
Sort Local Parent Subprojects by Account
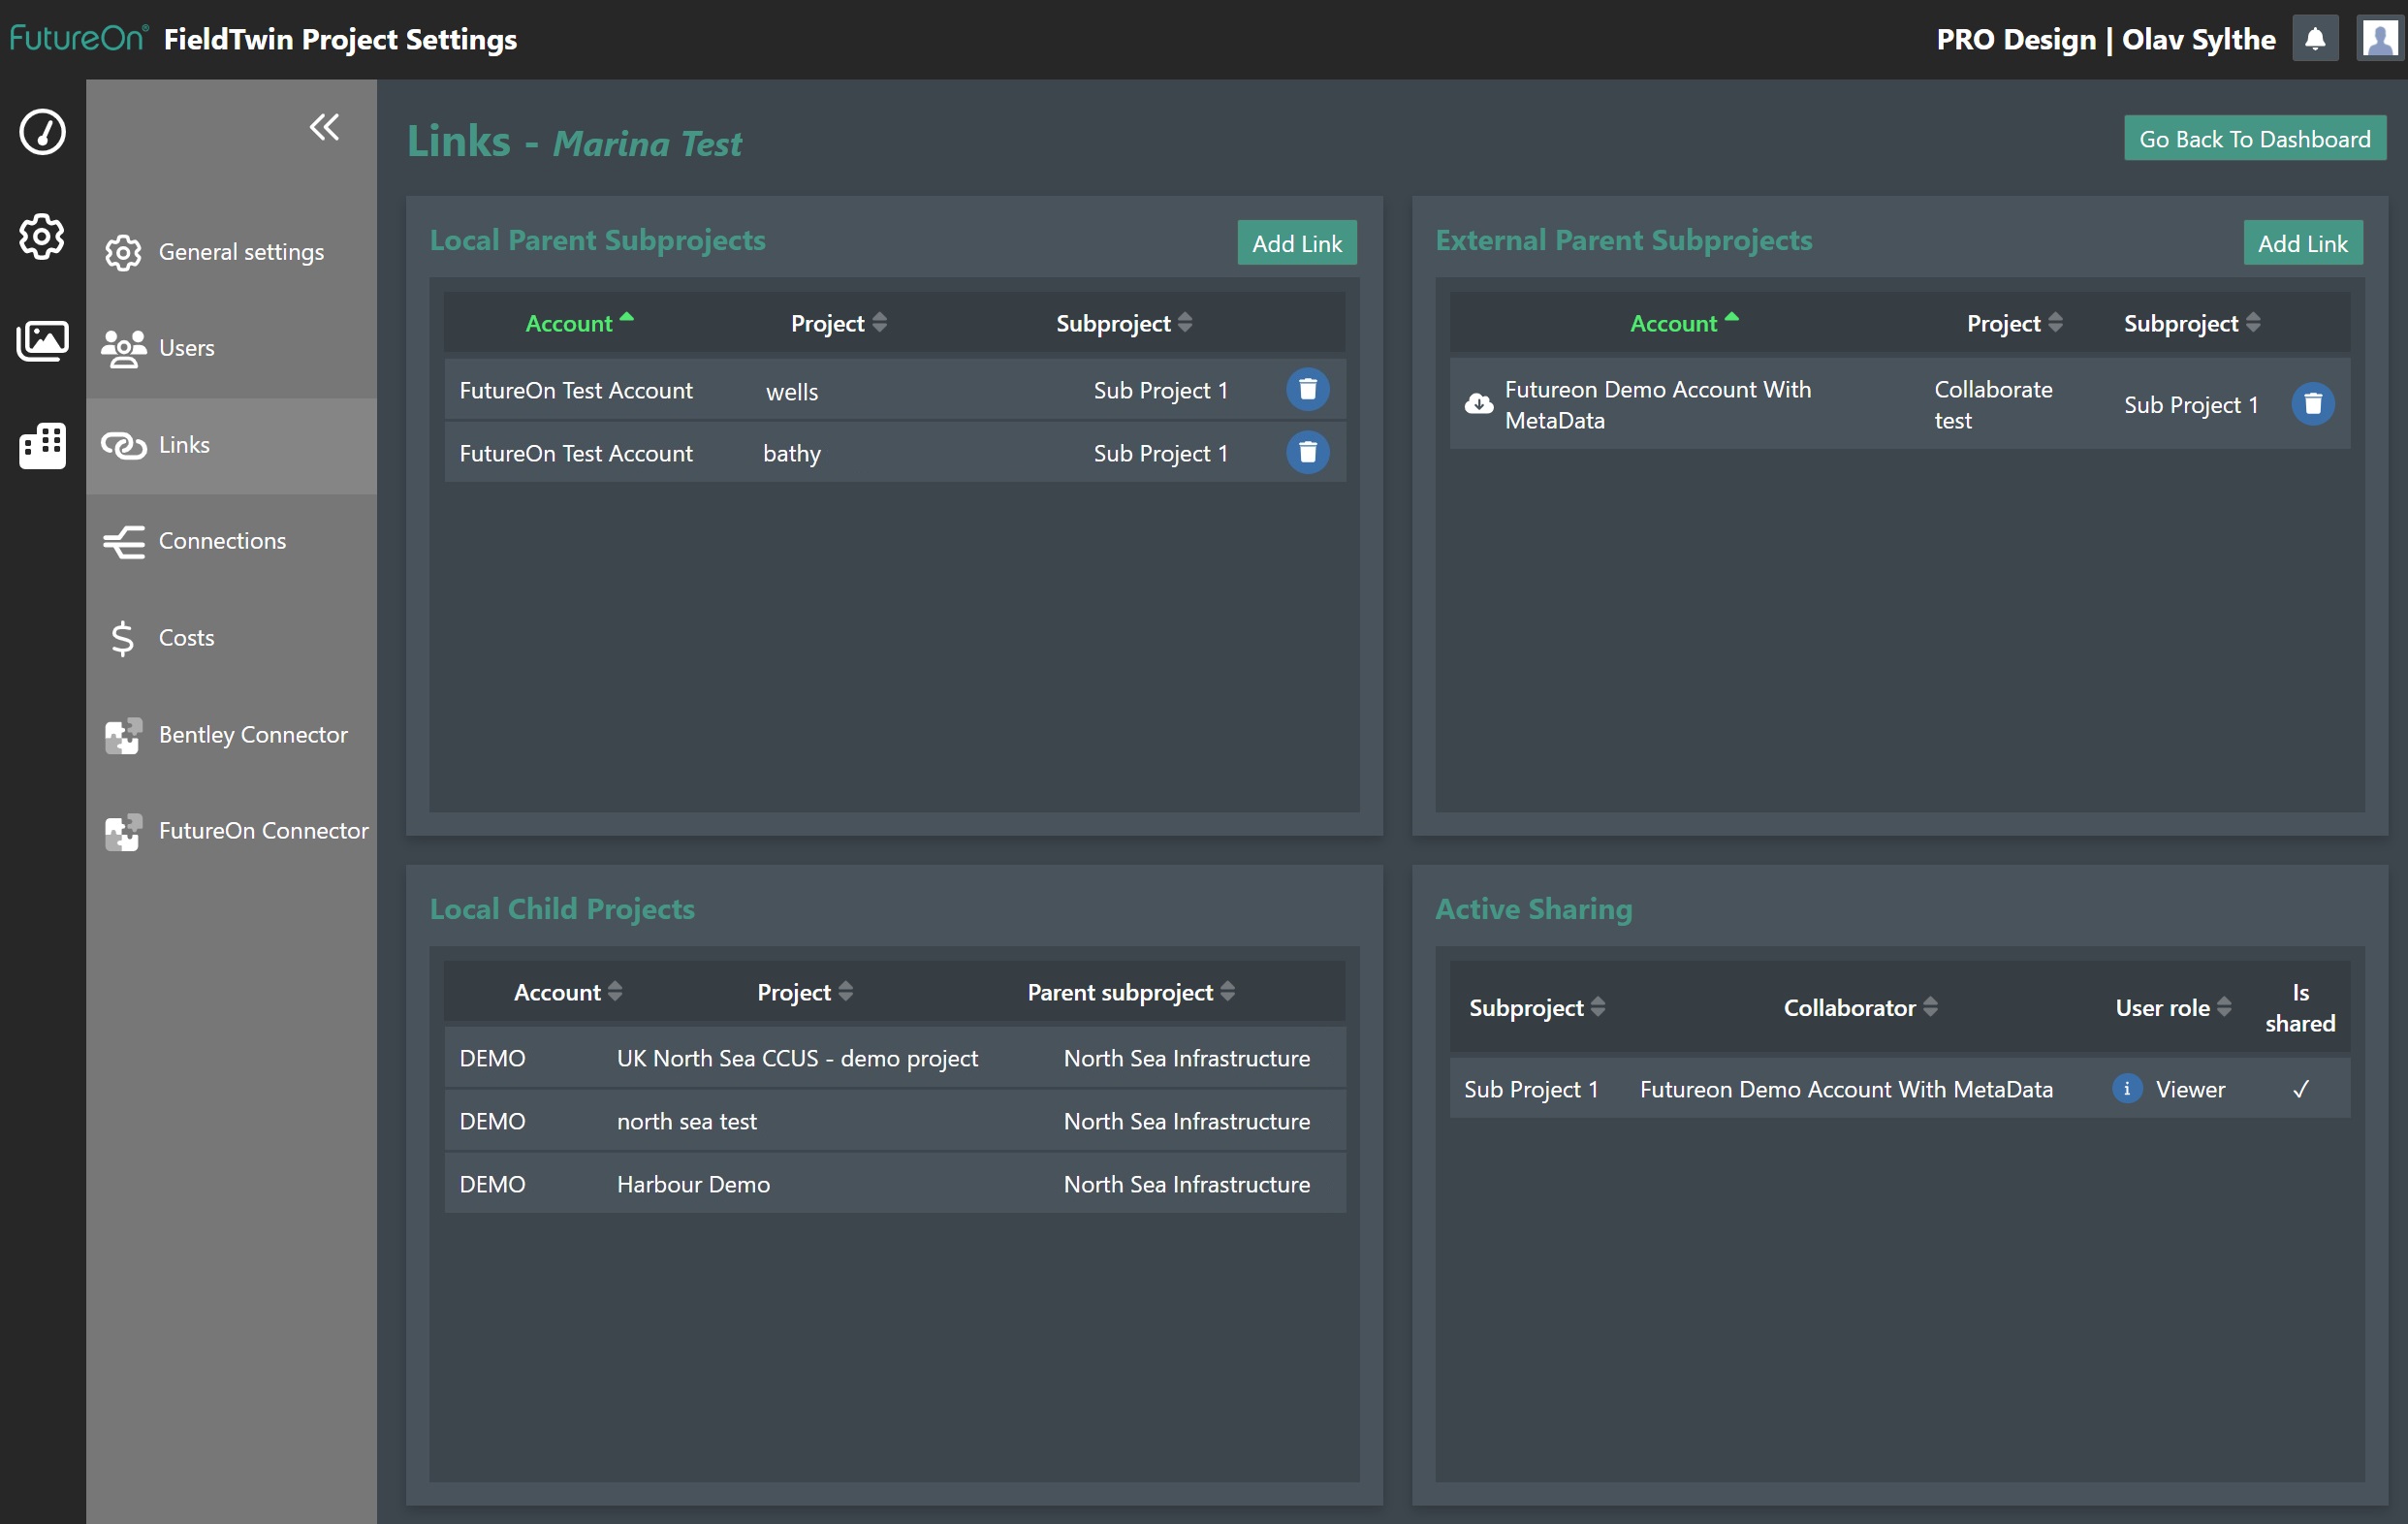pos(580,323)
